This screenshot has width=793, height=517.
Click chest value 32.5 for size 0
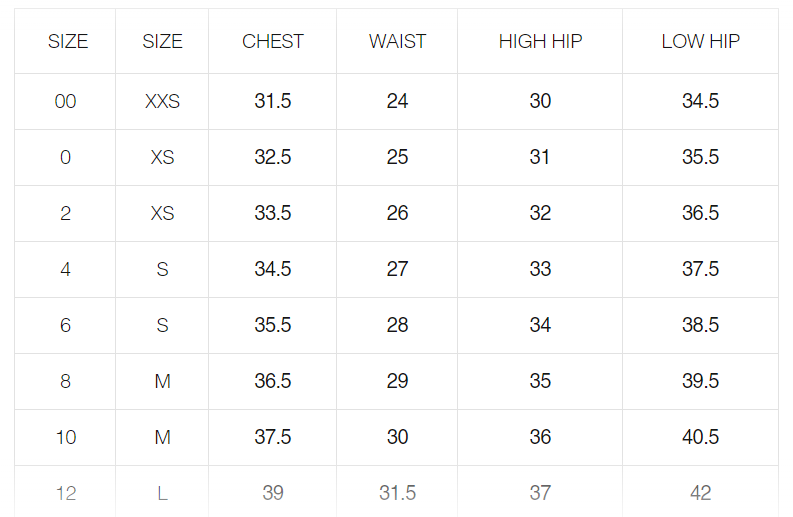tap(273, 157)
